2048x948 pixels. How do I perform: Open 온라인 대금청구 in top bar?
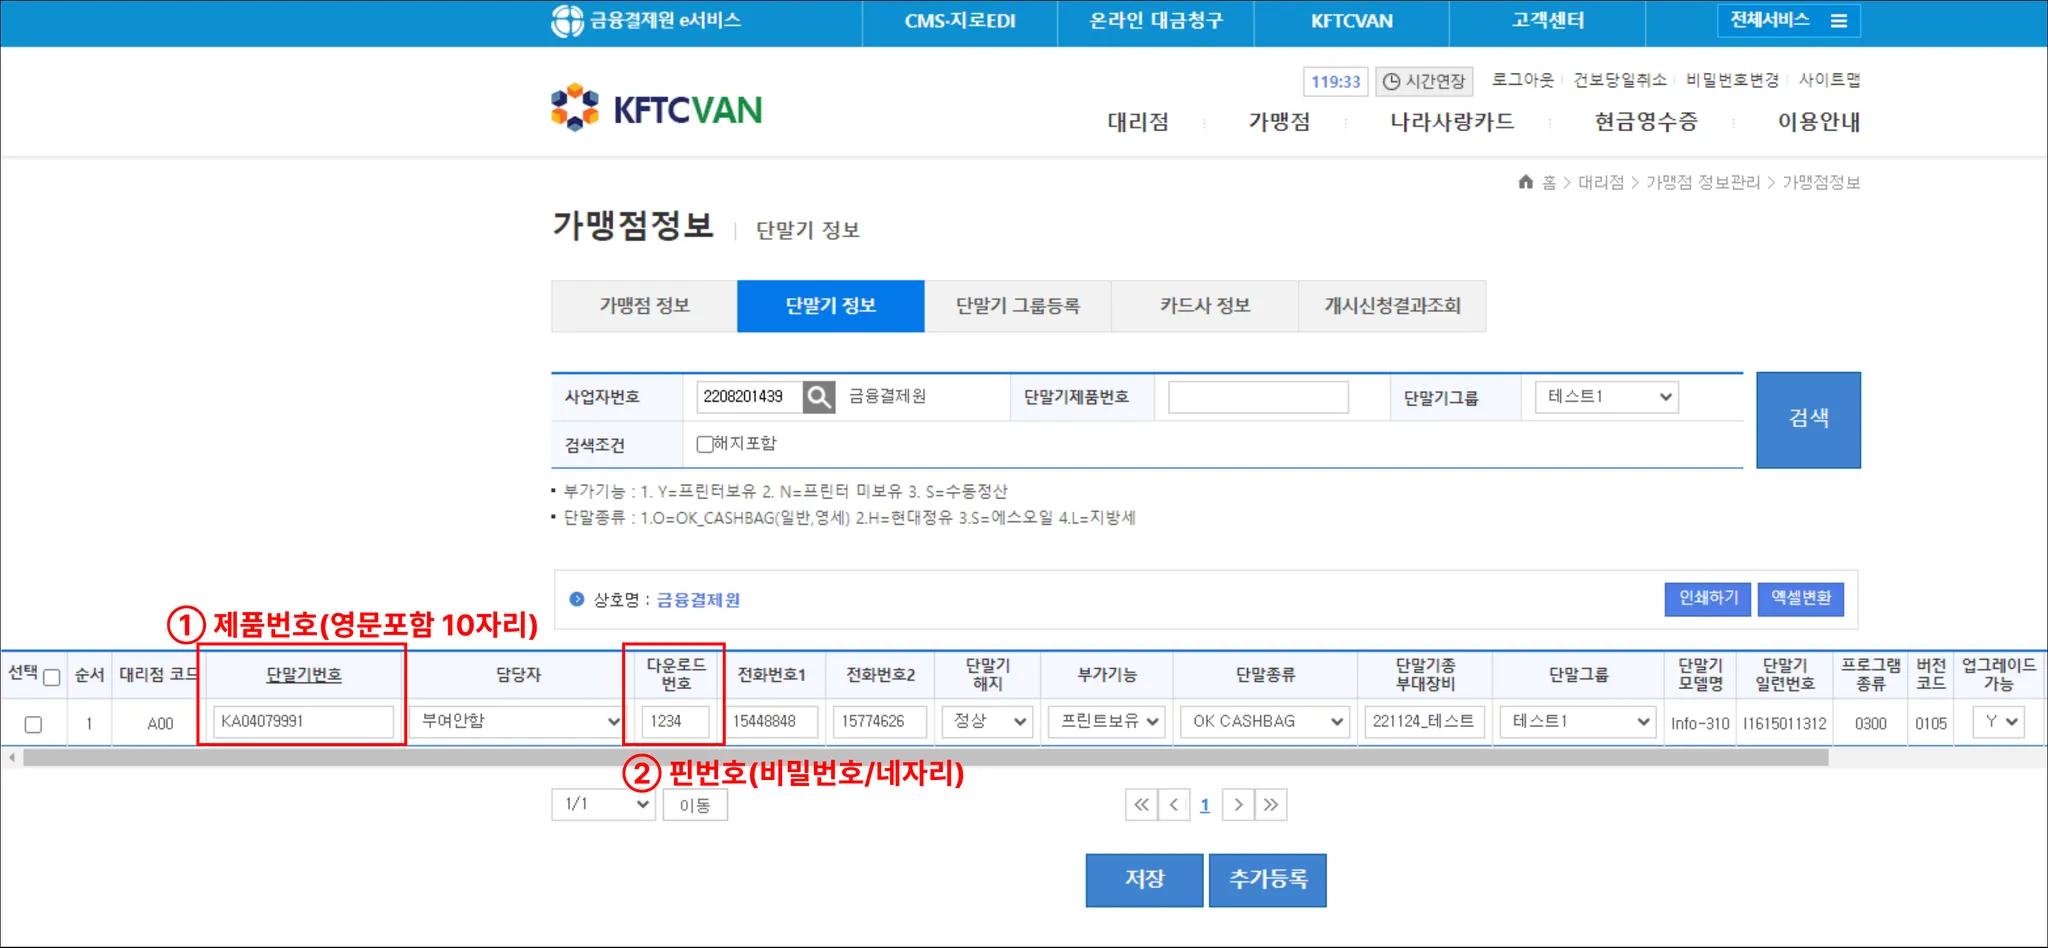[1156, 21]
